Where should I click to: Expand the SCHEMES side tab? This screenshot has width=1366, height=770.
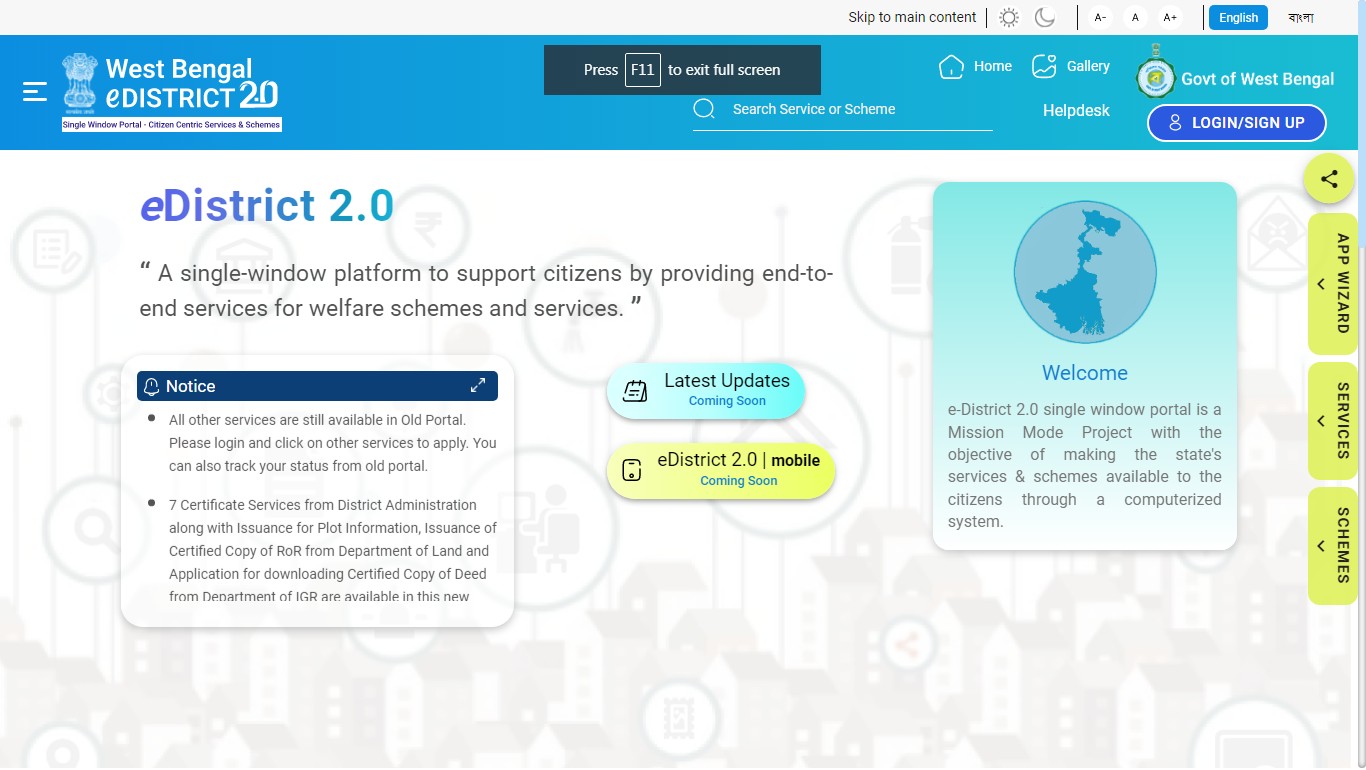(x=1332, y=546)
